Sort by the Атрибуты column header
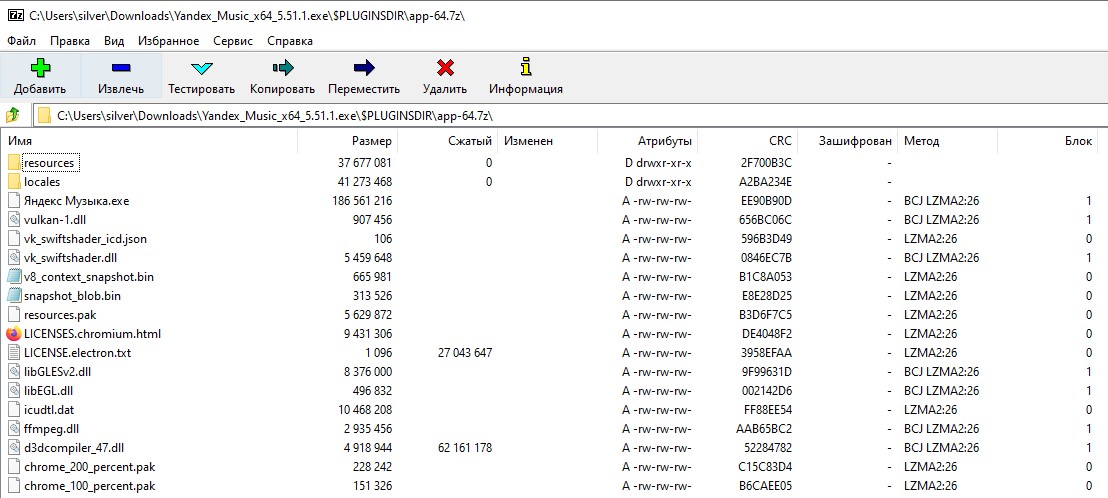 point(648,141)
